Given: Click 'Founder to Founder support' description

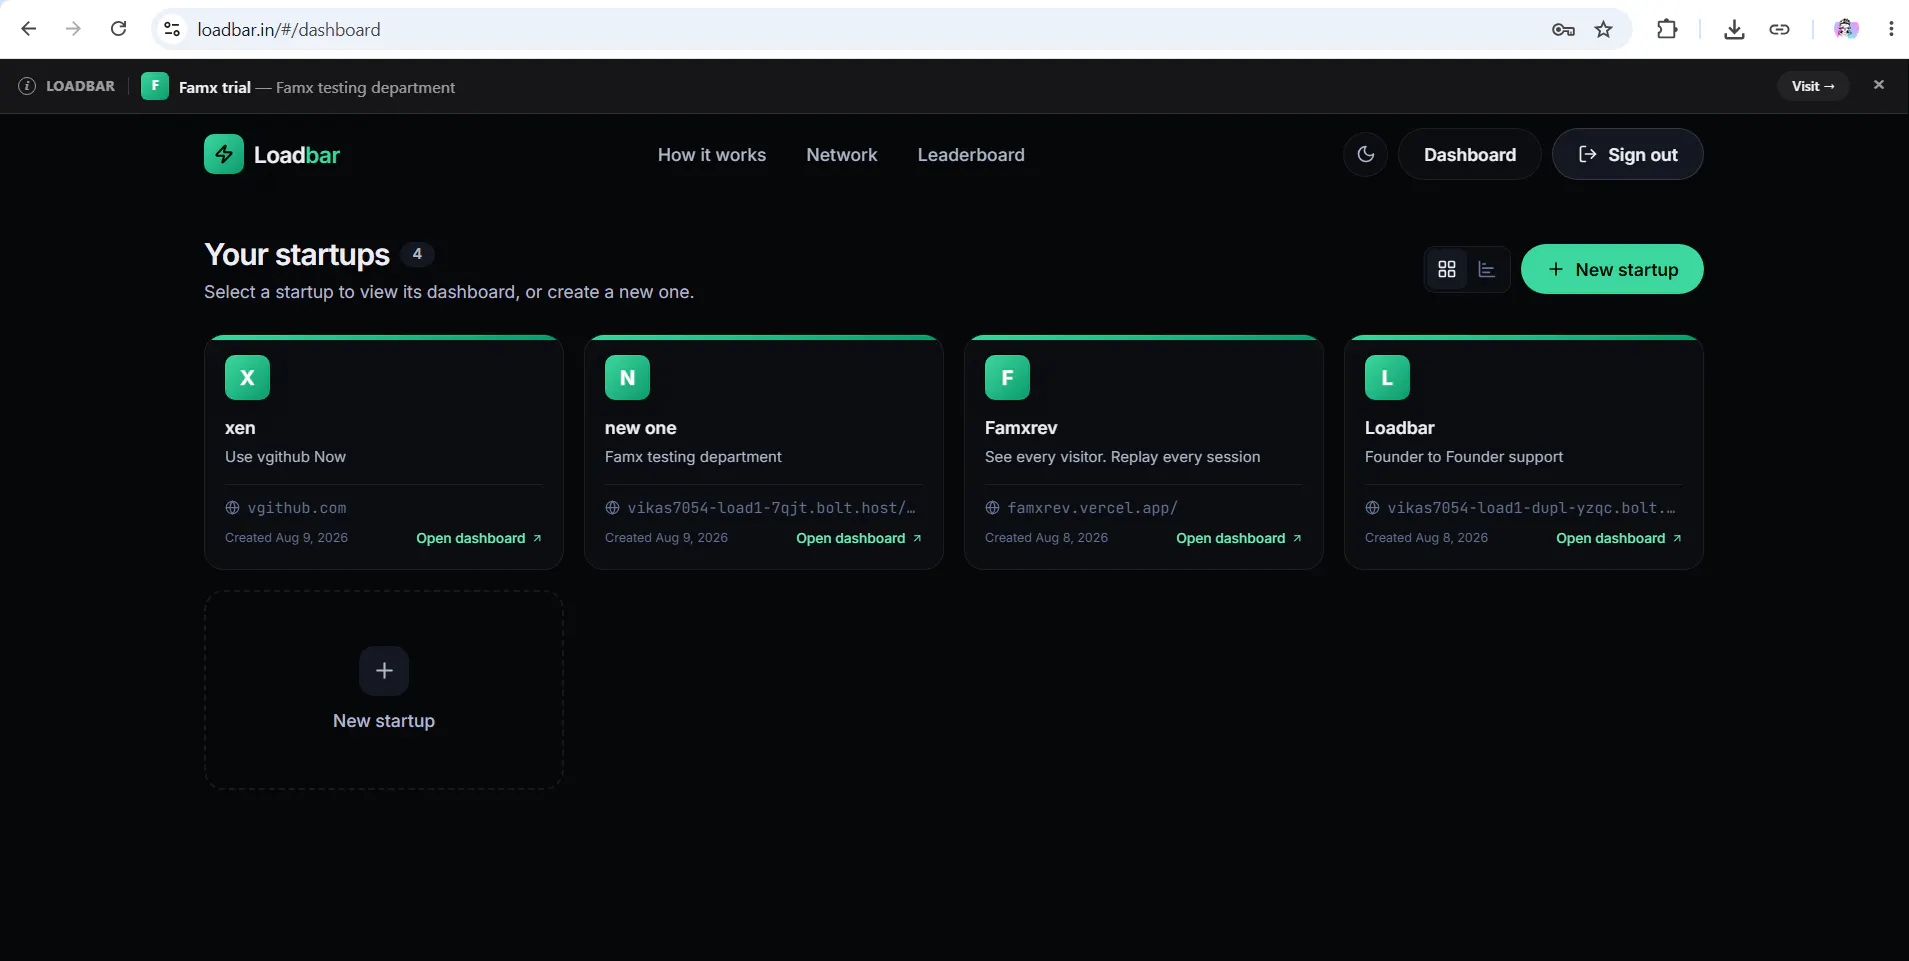Looking at the screenshot, I should [x=1464, y=457].
